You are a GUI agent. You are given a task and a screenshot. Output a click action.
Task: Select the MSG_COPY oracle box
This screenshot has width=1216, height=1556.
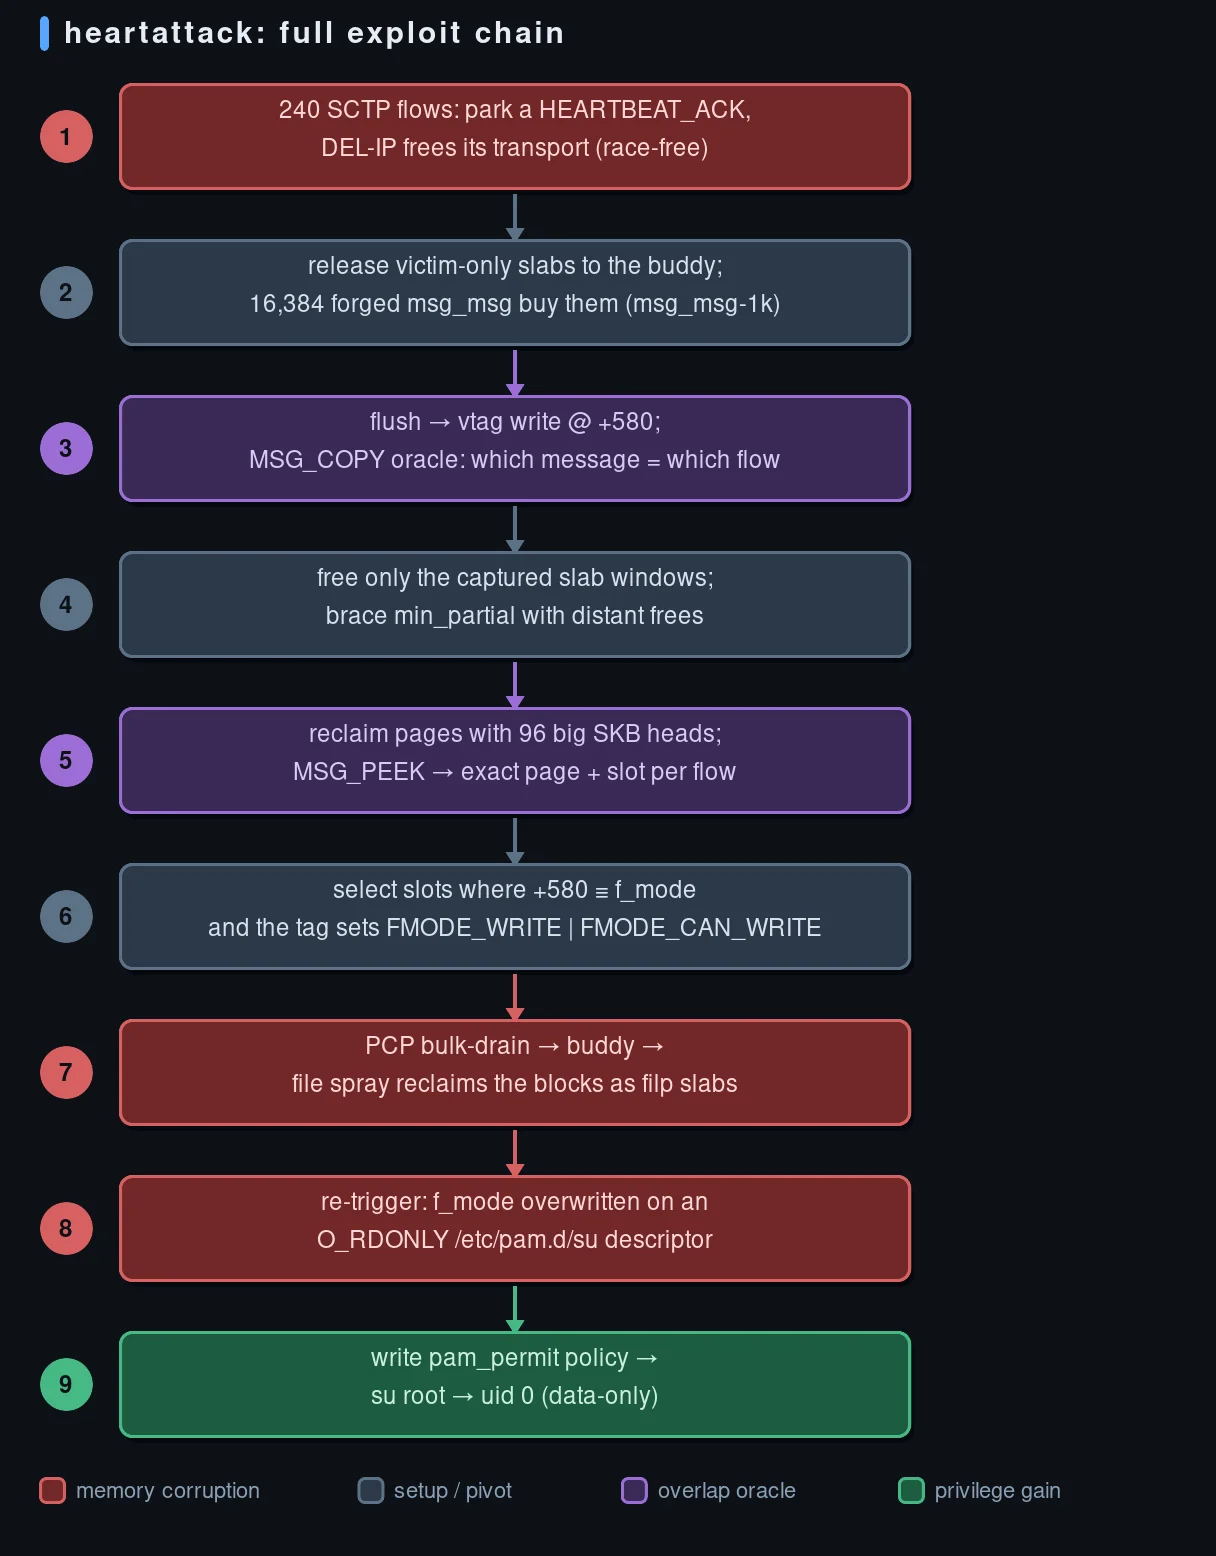point(515,449)
